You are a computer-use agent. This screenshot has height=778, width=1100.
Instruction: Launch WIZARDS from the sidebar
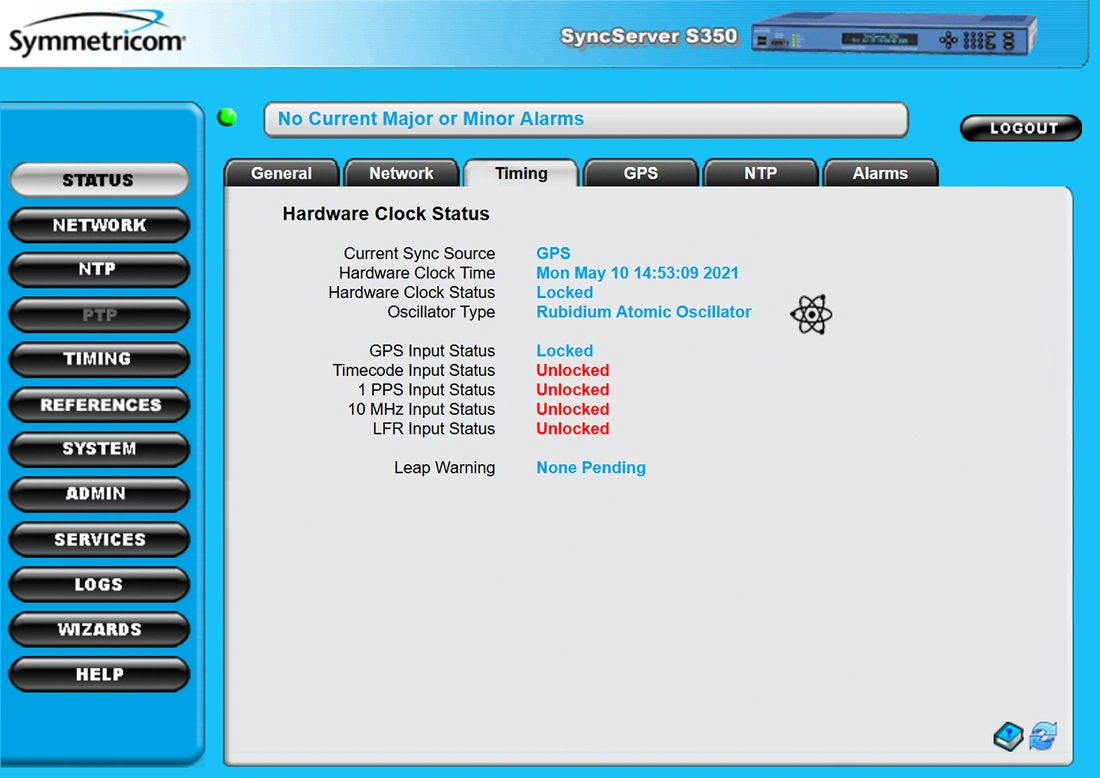pyautogui.click(x=99, y=629)
